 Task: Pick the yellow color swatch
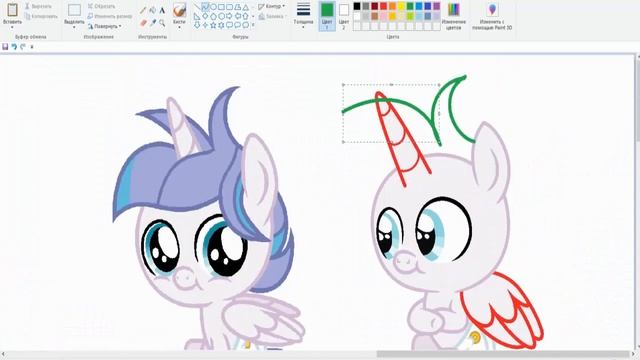tap(401, 6)
